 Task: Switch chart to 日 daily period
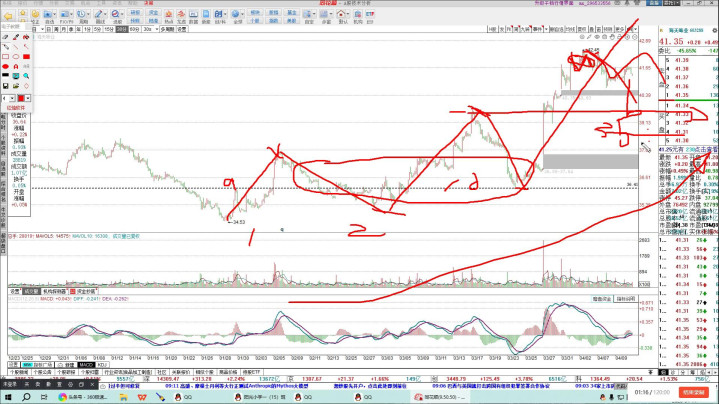click(49, 29)
